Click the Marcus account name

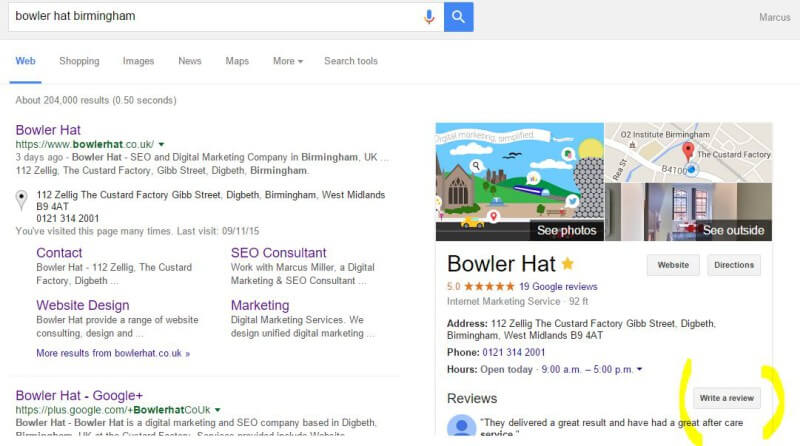pyautogui.click(x=774, y=17)
